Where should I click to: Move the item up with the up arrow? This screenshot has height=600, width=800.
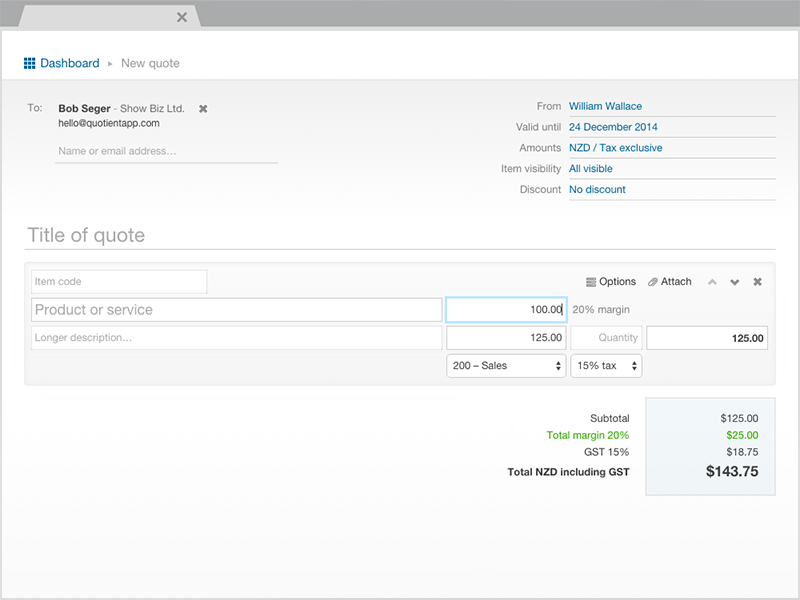click(x=712, y=282)
